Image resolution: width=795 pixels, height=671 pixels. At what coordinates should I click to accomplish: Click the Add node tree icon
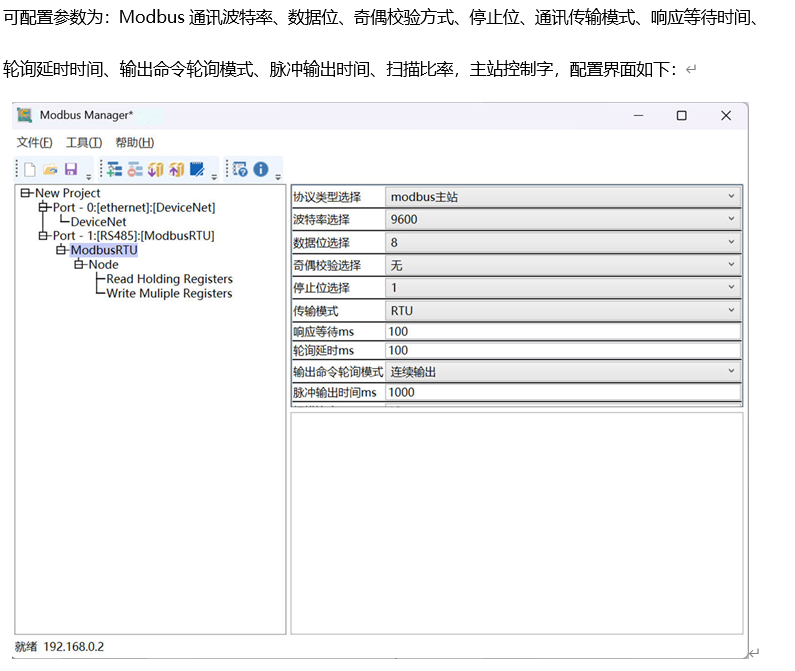[x=115, y=169]
